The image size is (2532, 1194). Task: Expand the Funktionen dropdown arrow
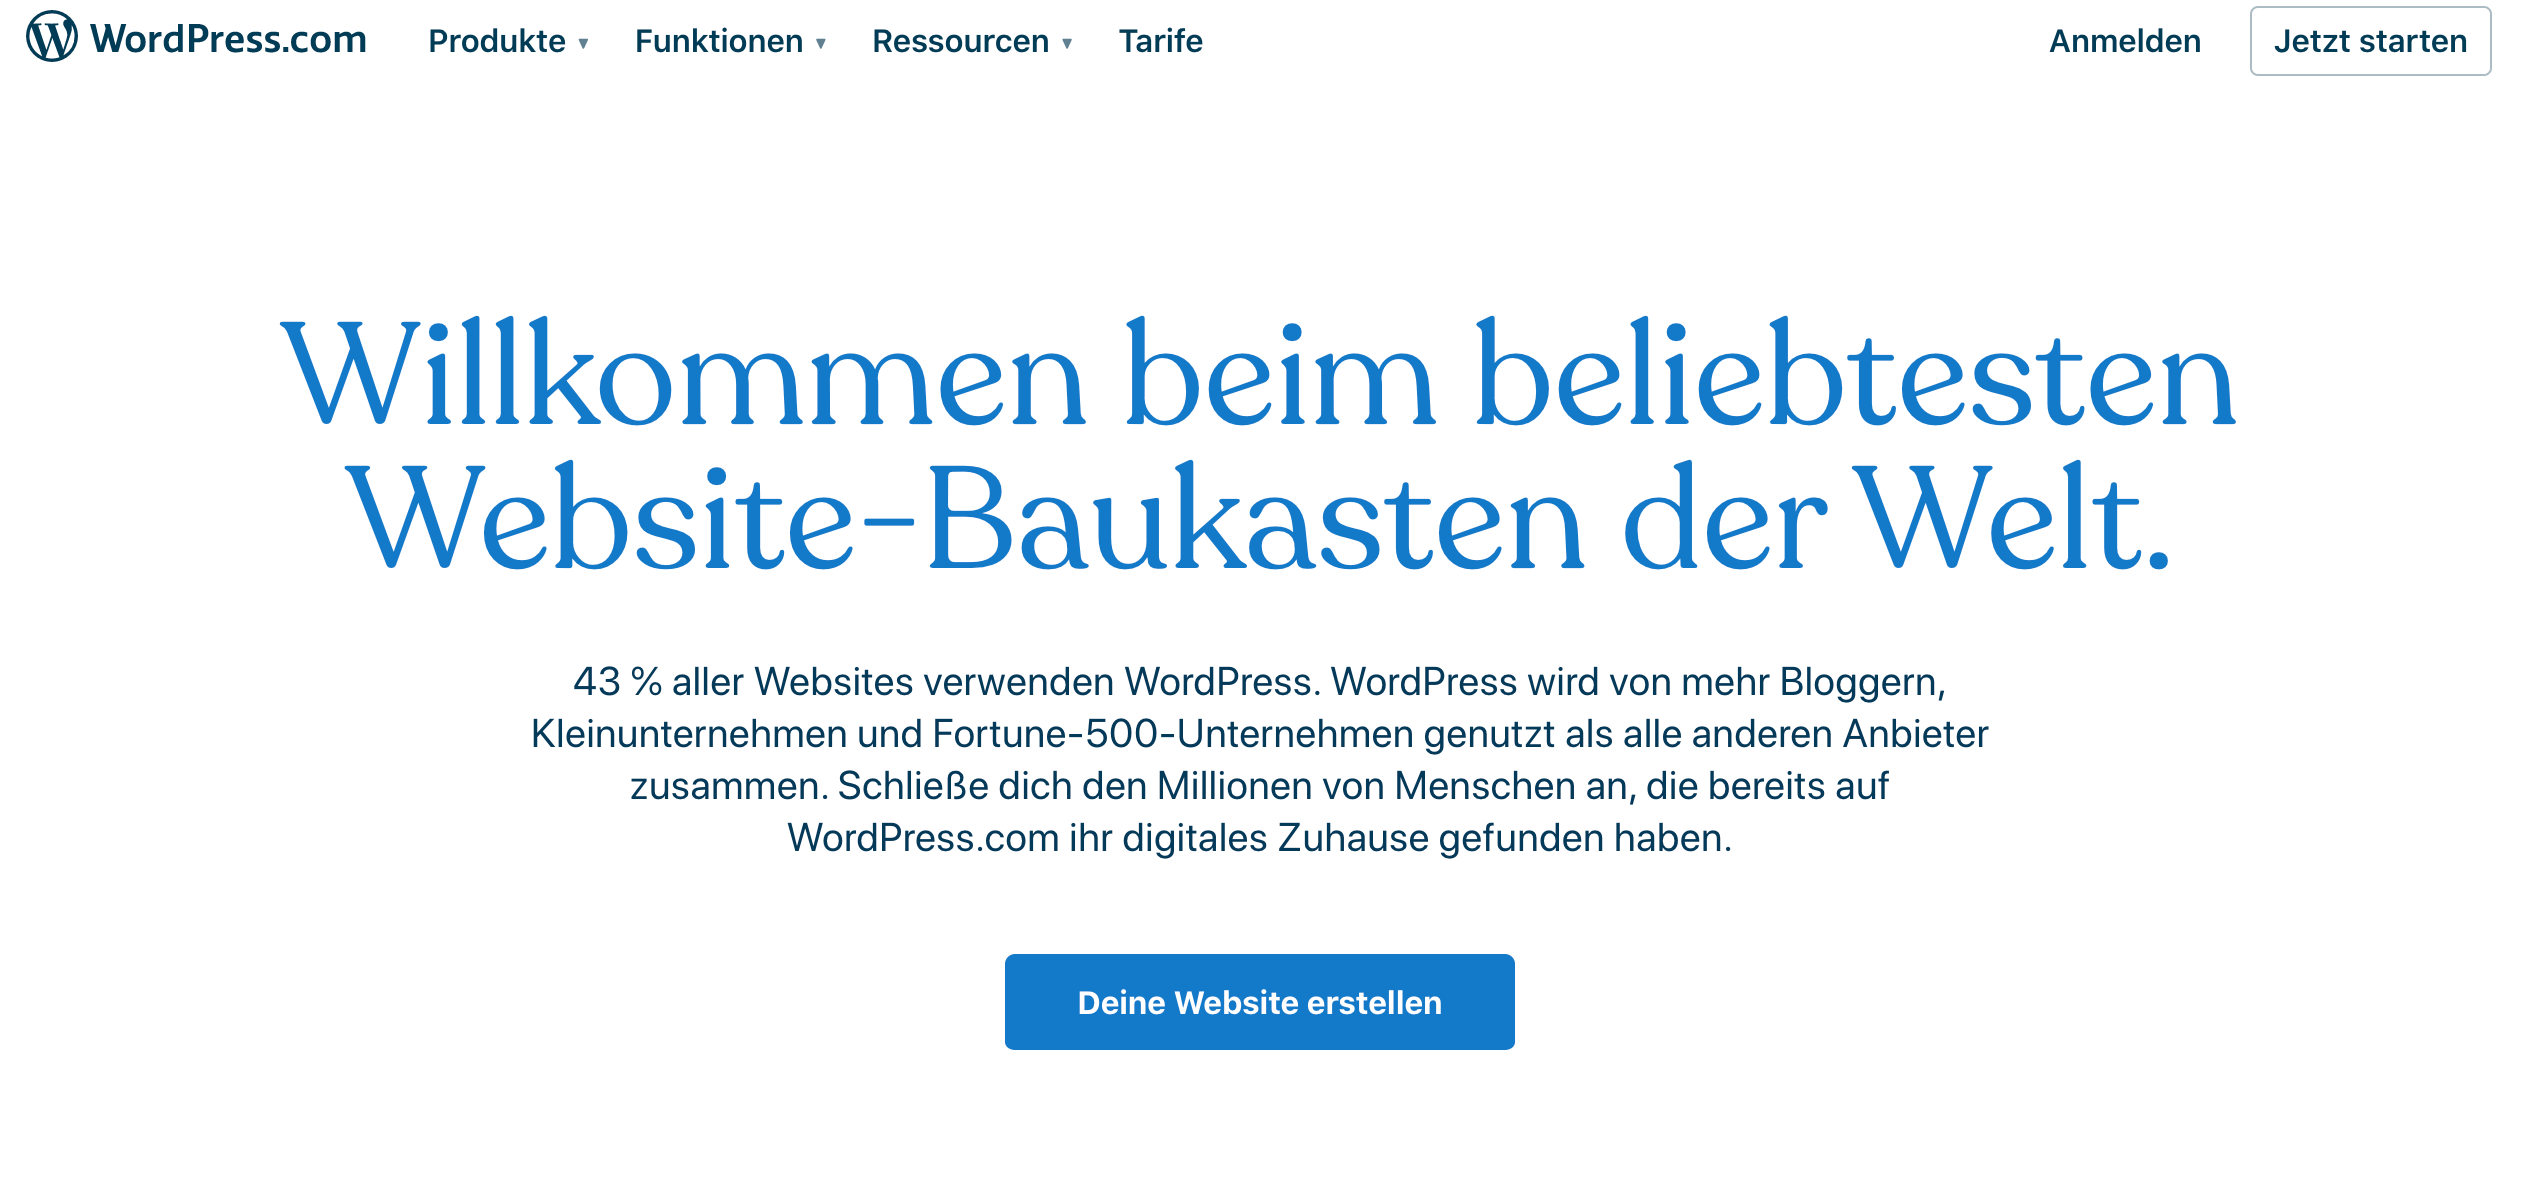click(x=820, y=43)
